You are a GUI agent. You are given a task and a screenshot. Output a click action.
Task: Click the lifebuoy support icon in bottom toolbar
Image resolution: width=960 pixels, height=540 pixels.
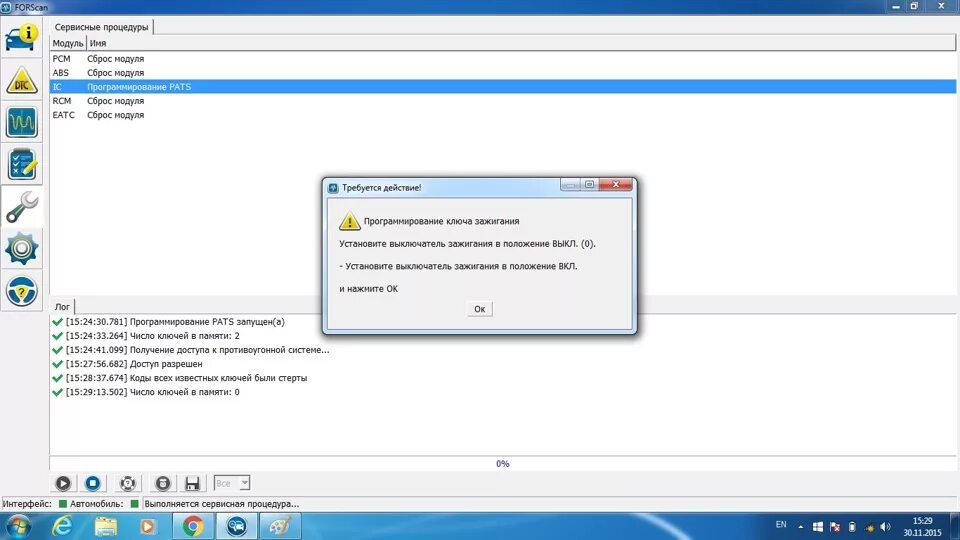(x=127, y=483)
